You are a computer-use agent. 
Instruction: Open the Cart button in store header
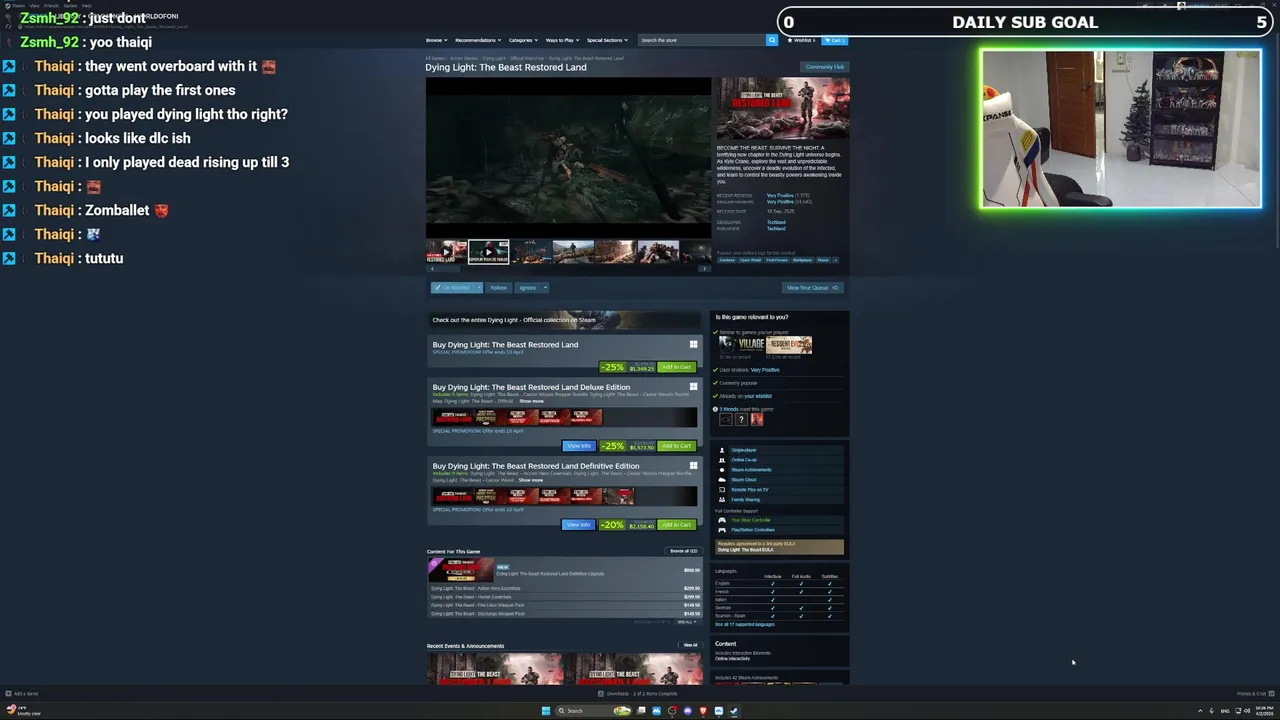tap(835, 40)
